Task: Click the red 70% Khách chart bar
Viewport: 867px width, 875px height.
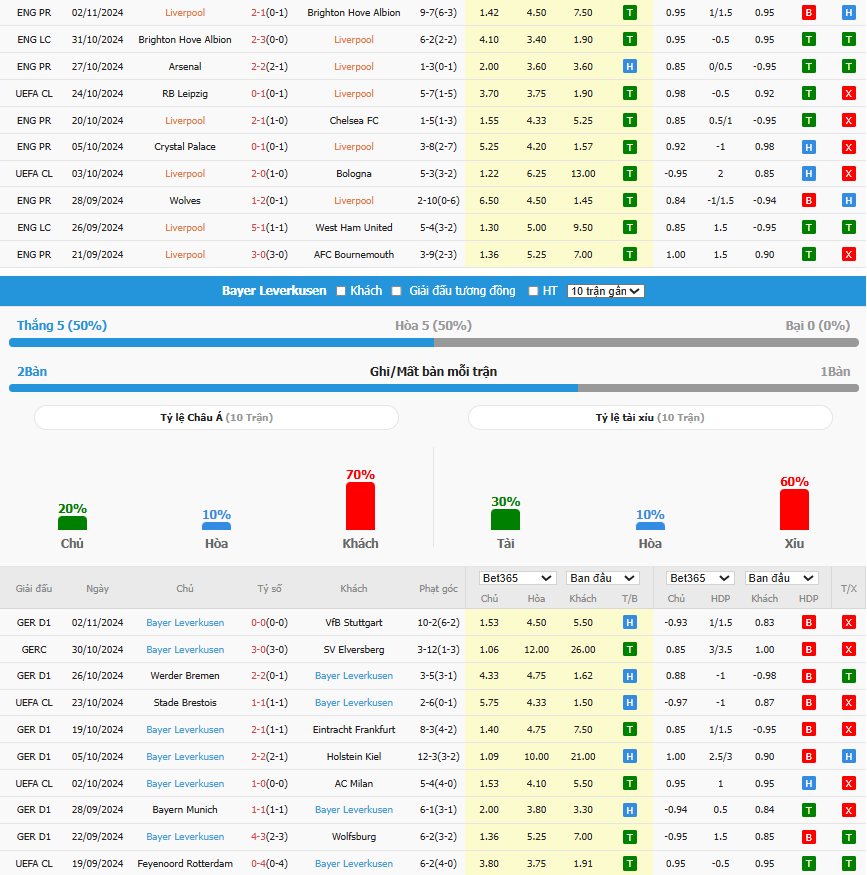Action: [360, 506]
